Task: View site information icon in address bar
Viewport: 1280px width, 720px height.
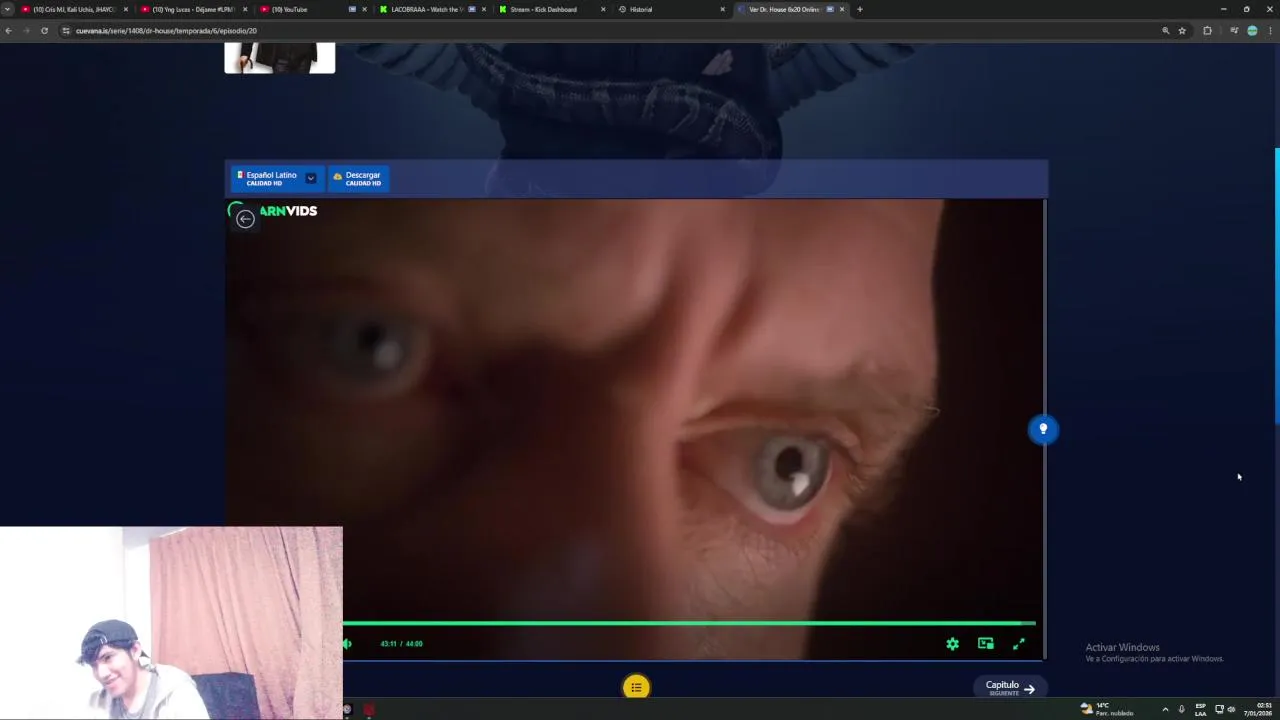Action: [66, 31]
